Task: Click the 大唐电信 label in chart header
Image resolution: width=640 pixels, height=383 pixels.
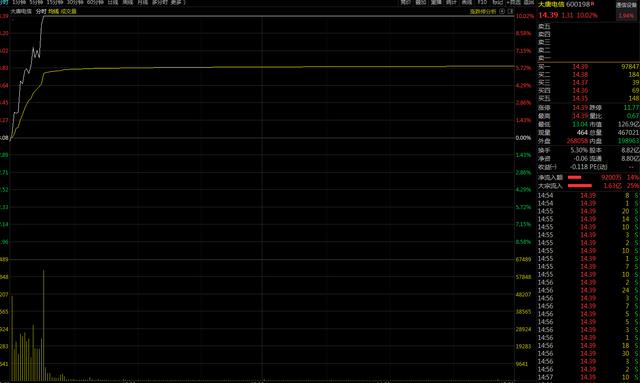Action: 21,11
